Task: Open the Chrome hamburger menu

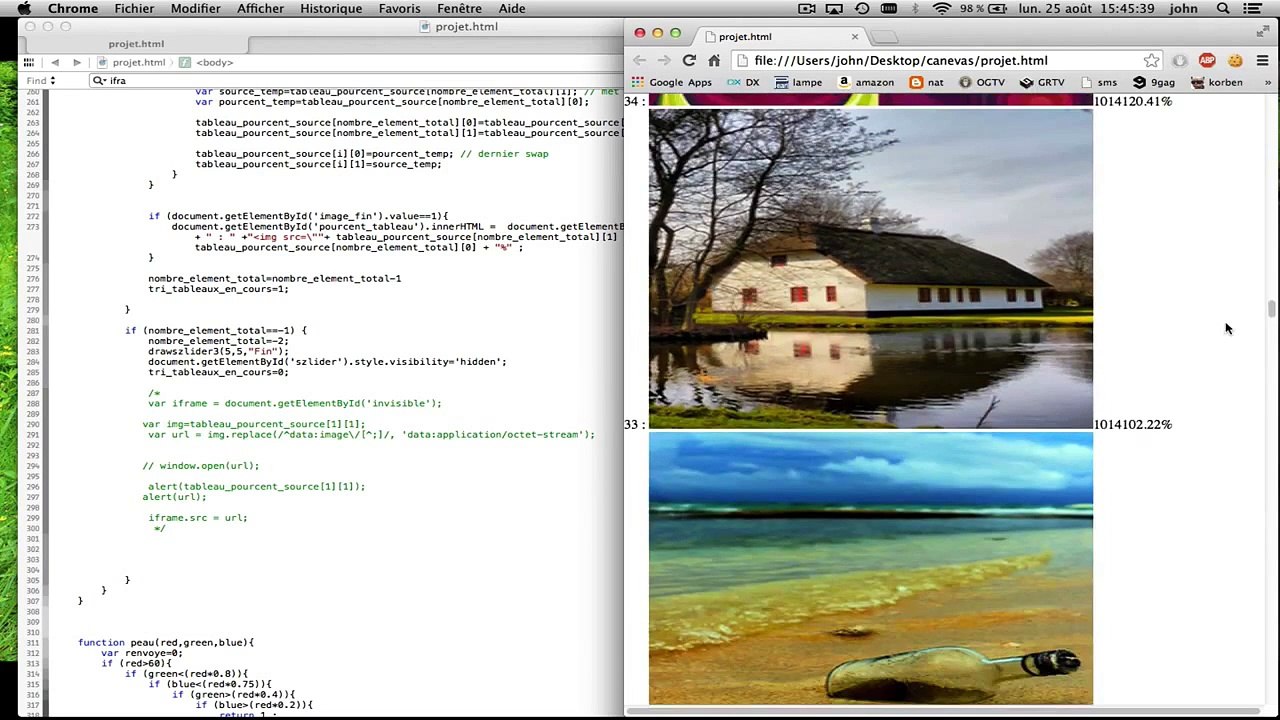Action: point(1262,60)
